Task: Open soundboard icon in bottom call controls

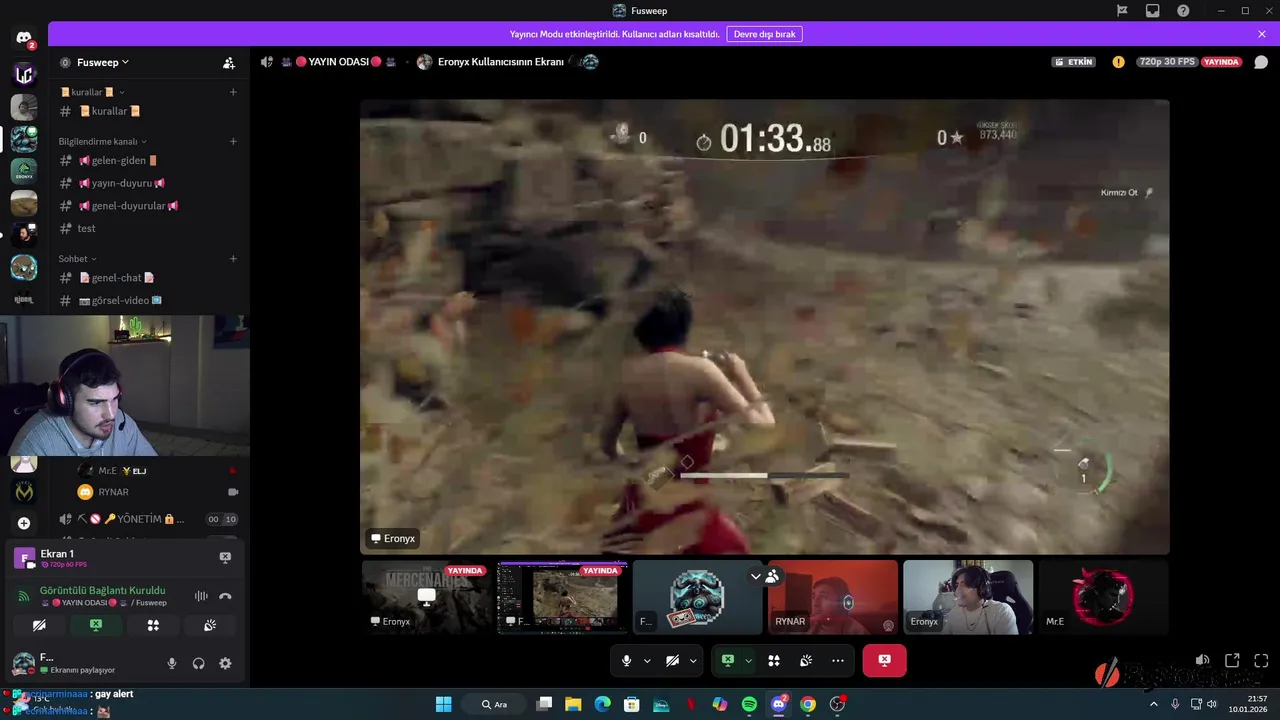Action: coord(806,661)
